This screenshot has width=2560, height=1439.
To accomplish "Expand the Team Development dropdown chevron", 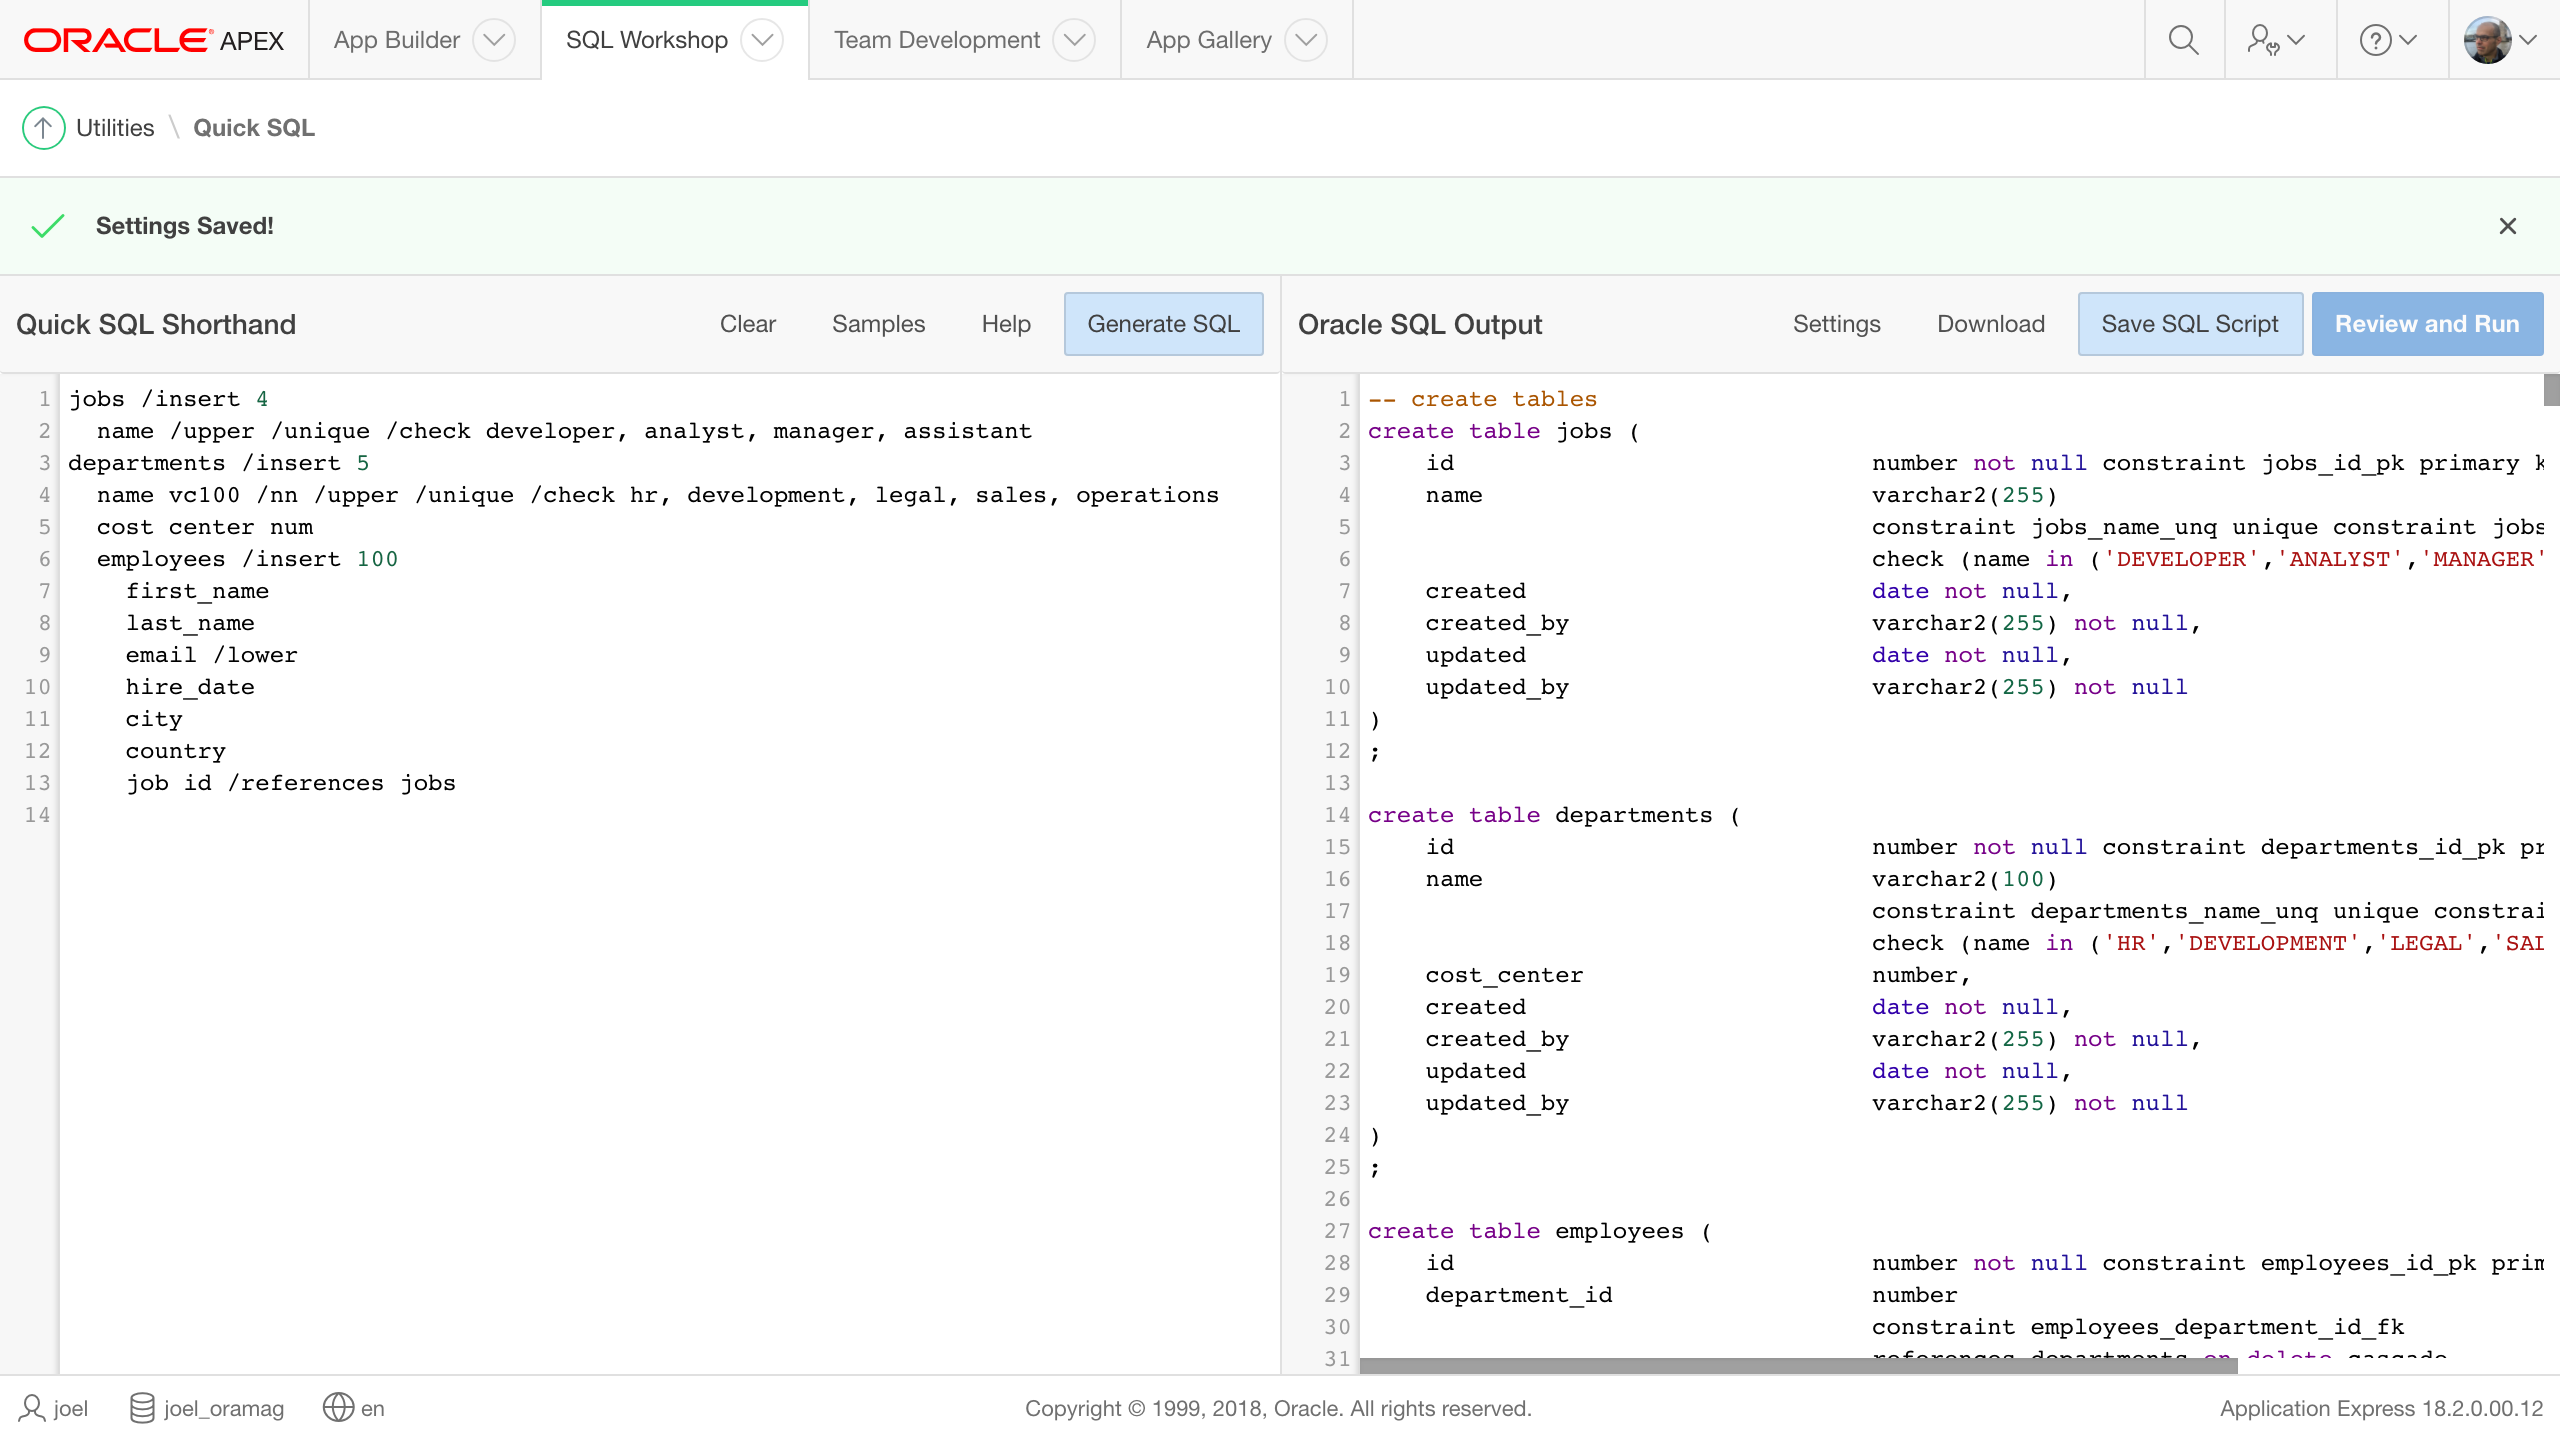I will pyautogui.click(x=1074, y=40).
